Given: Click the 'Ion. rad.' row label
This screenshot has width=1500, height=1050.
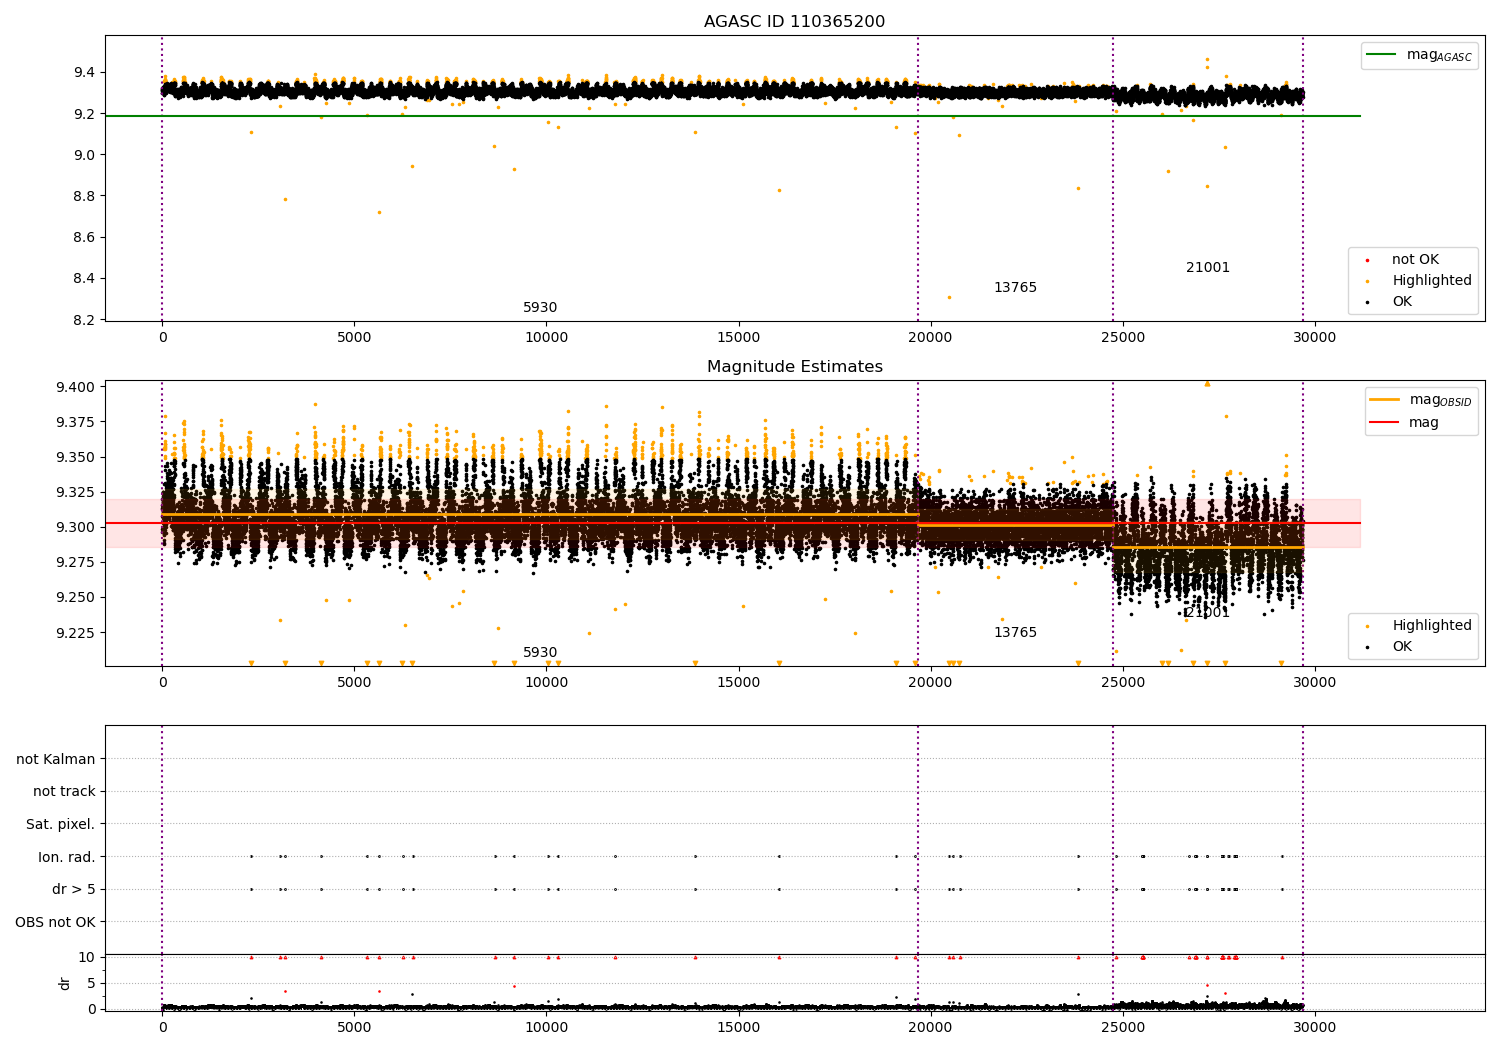Looking at the screenshot, I should coord(67,857).
